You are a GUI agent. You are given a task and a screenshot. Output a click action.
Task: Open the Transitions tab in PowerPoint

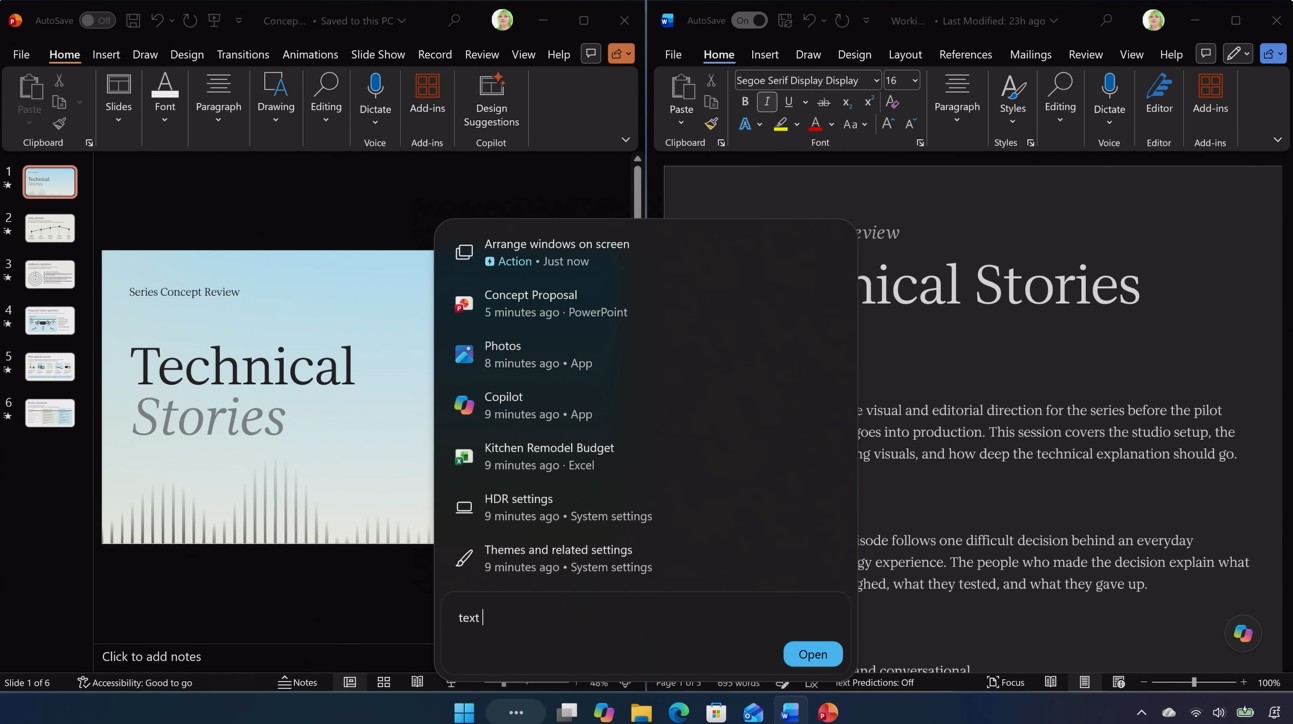[x=243, y=54]
